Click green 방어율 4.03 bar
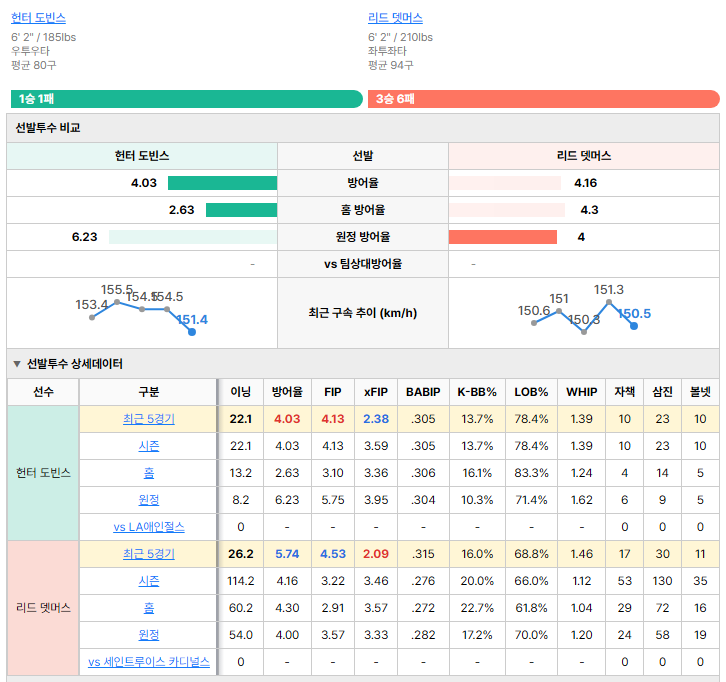Image resolution: width=726 pixels, height=682 pixels. (222, 183)
